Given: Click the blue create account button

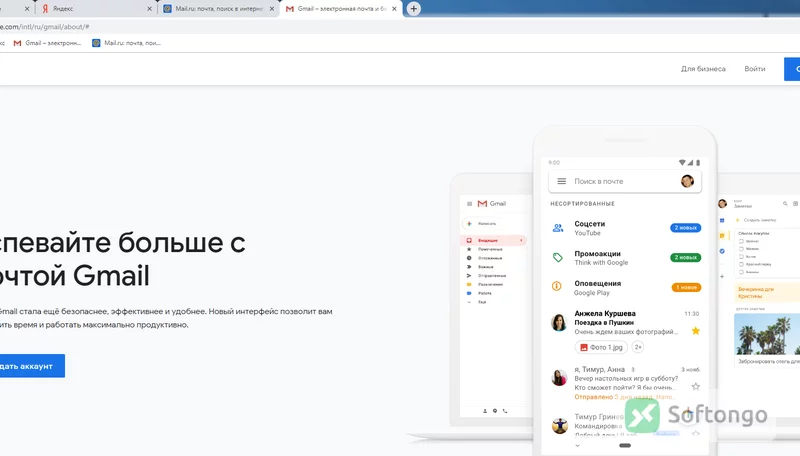Looking at the screenshot, I should pos(32,366).
